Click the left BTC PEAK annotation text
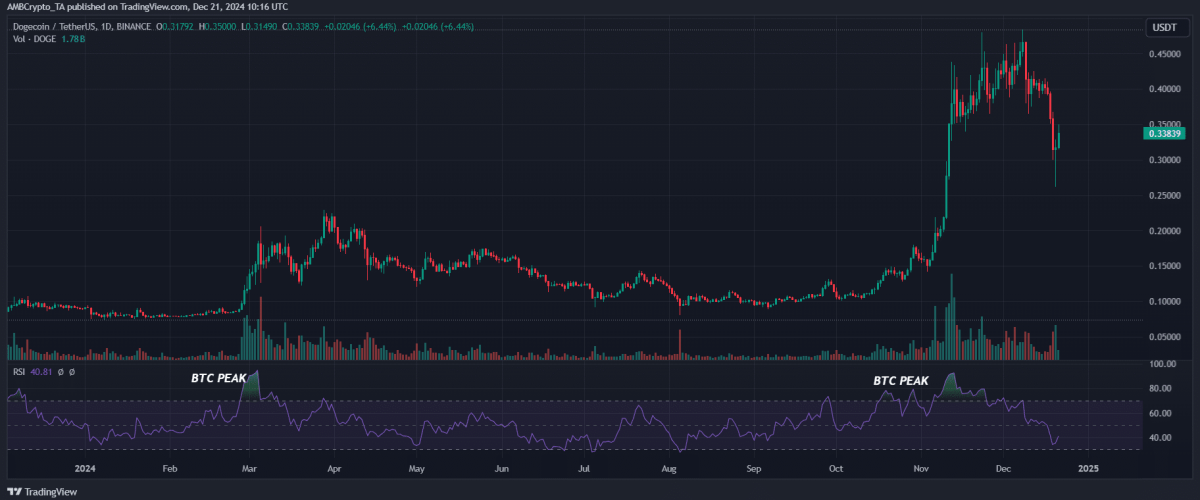This screenshot has height=500, width=1200. 218,379
